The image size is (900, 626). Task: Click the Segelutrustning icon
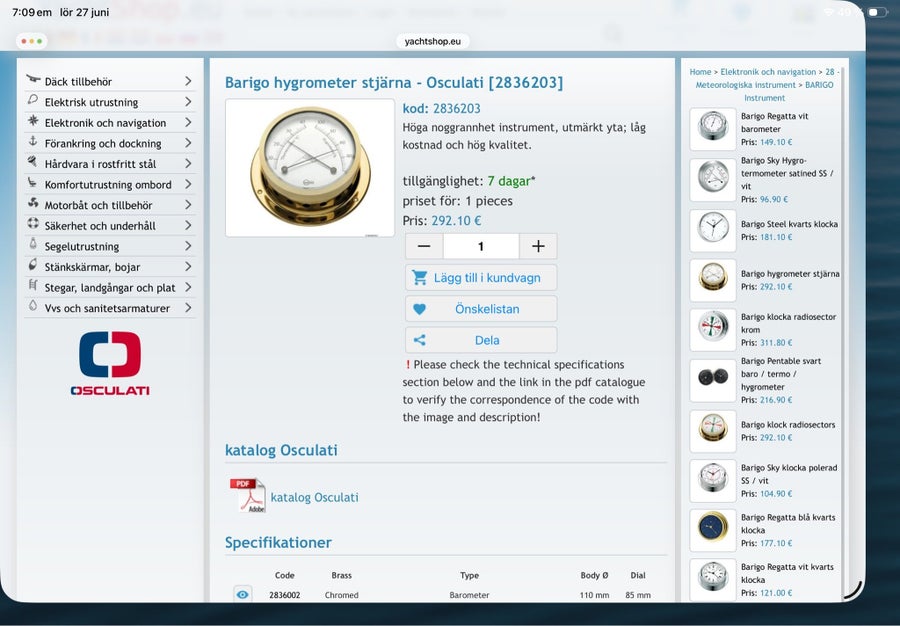click(x=33, y=244)
